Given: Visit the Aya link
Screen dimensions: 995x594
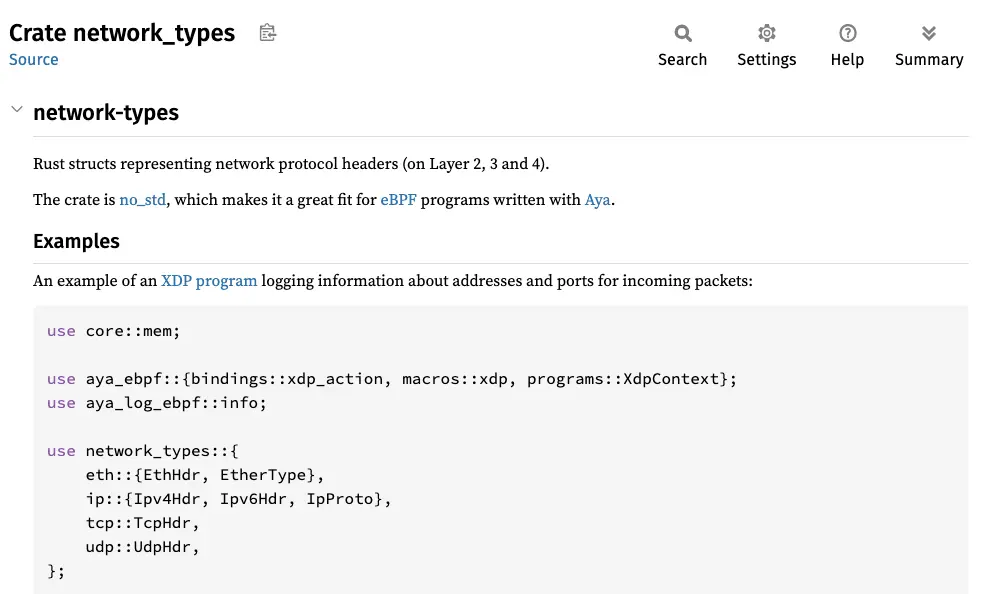Looking at the screenshot, I should (597, 199).
